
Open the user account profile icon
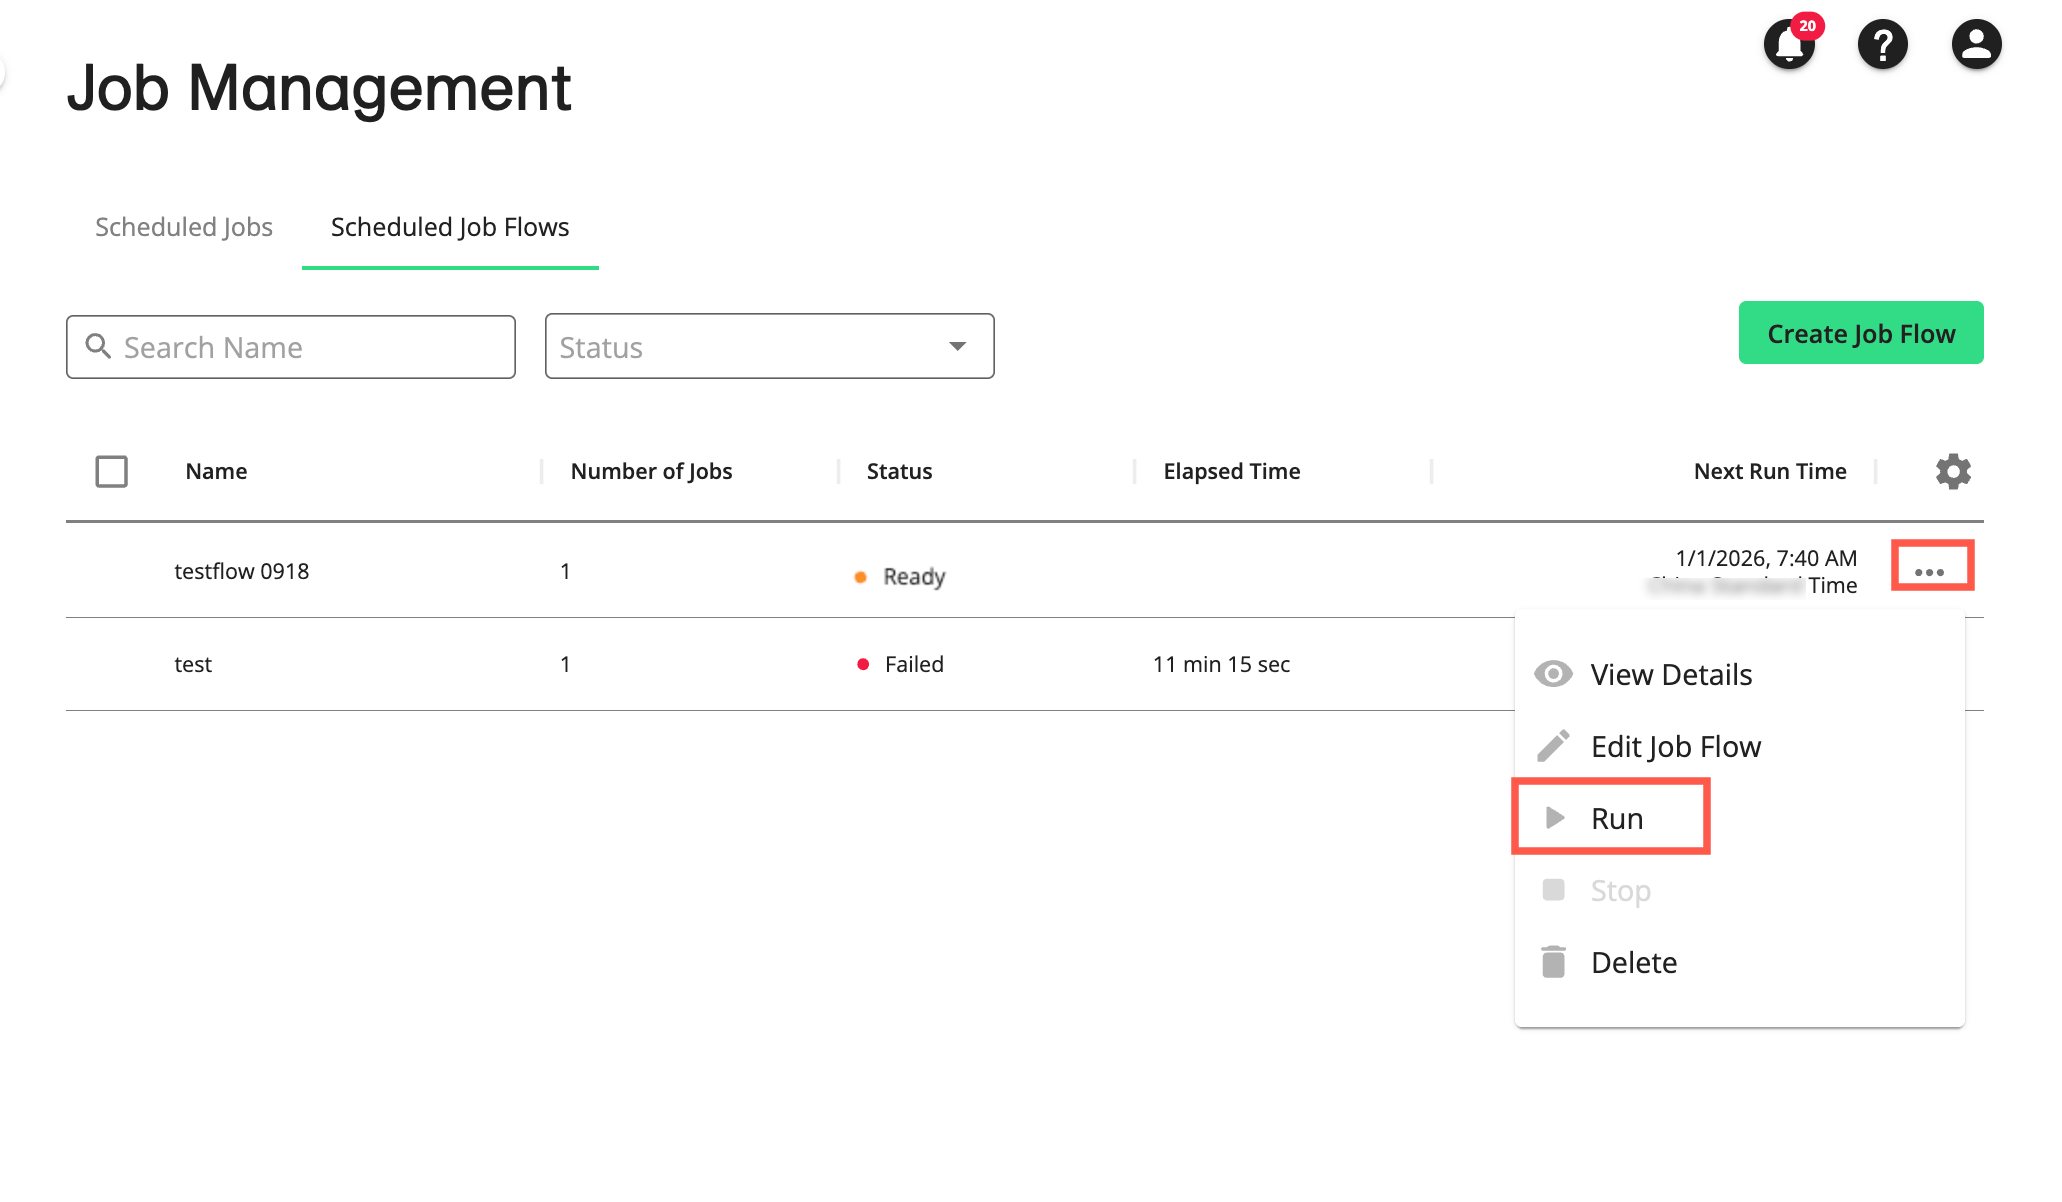coord(1976,45)
